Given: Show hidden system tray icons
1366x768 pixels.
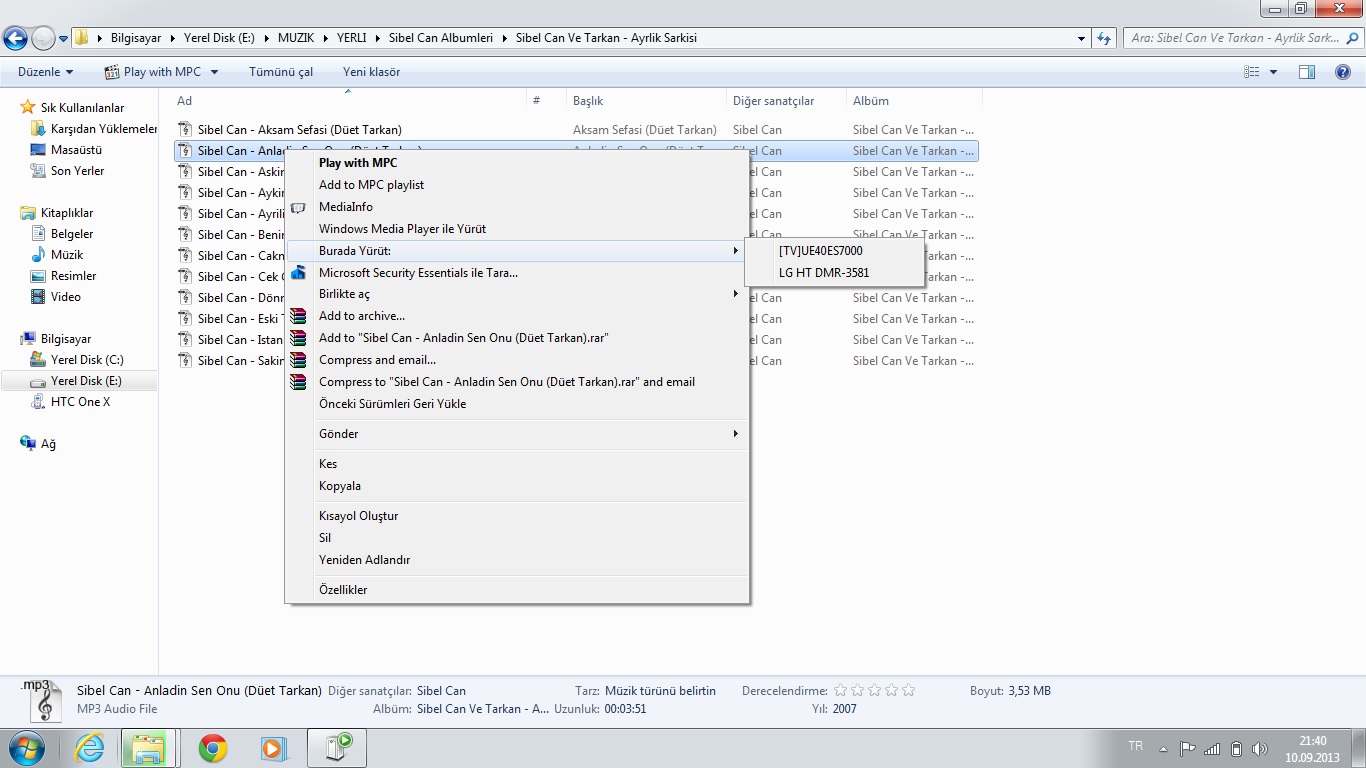Looking at the screenshot, I should coord(1163,748).
